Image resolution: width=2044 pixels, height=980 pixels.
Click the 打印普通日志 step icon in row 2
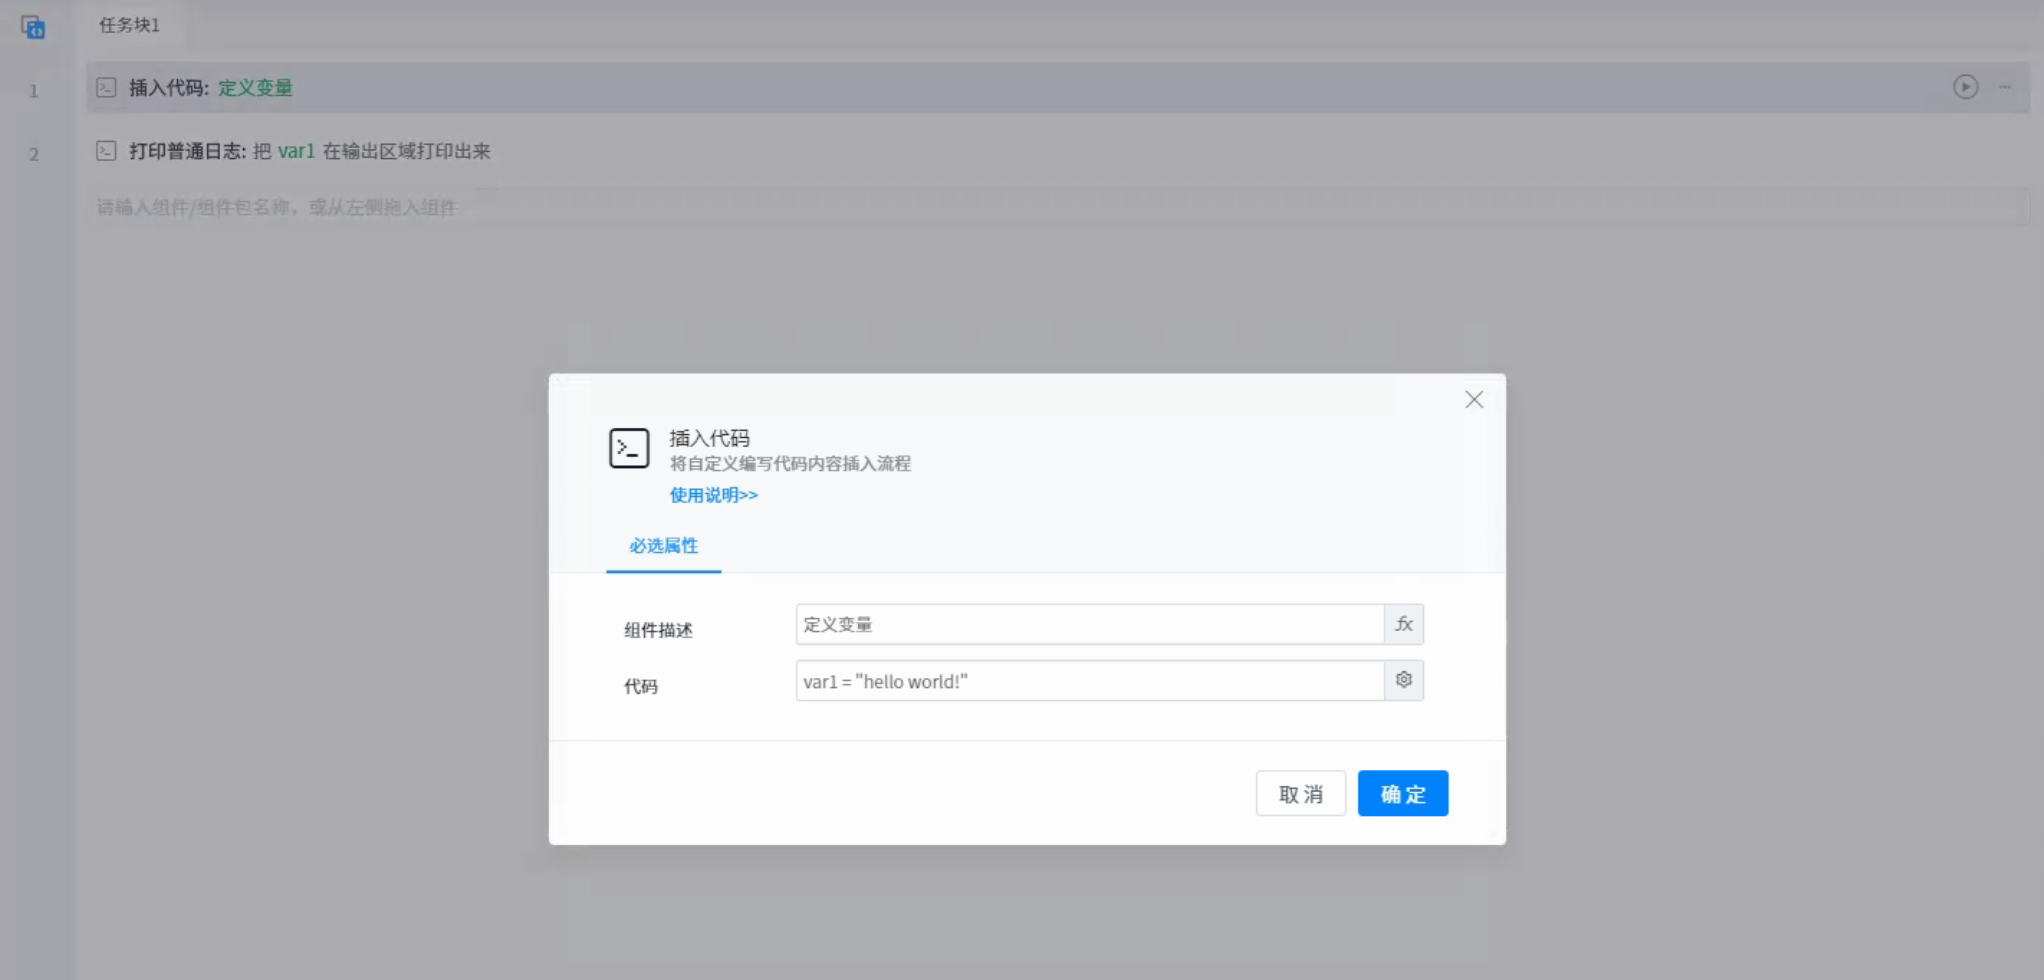click(106, 151)
